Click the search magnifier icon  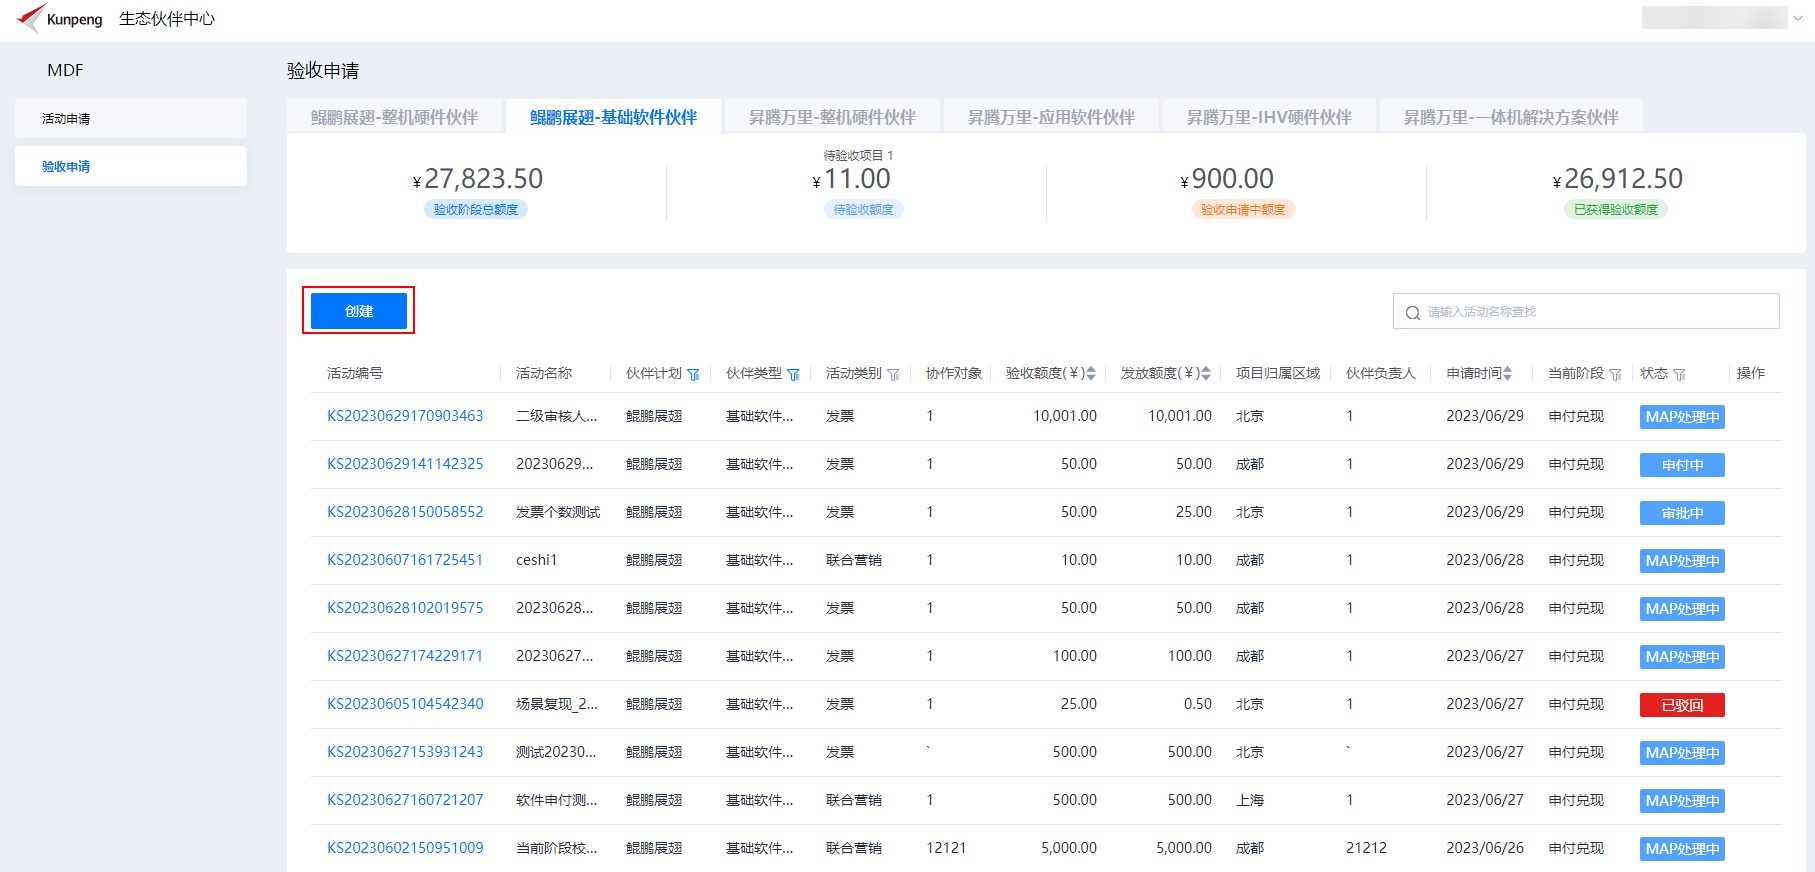pos(1412,312)
